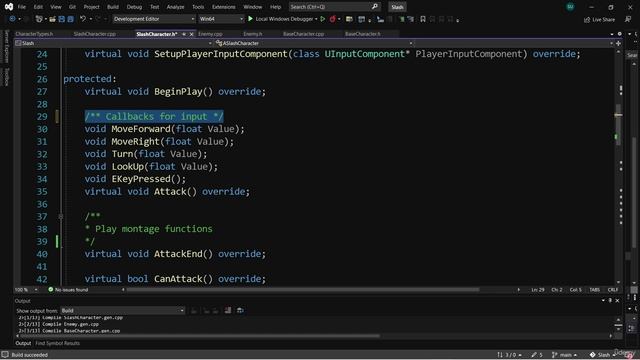
Task: Click the Open File toolbar icon
Action: coord(52,19)
